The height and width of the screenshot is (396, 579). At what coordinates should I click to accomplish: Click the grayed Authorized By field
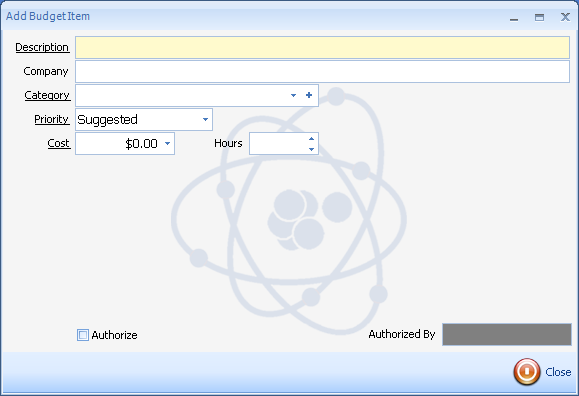click(x=507, y=334)
